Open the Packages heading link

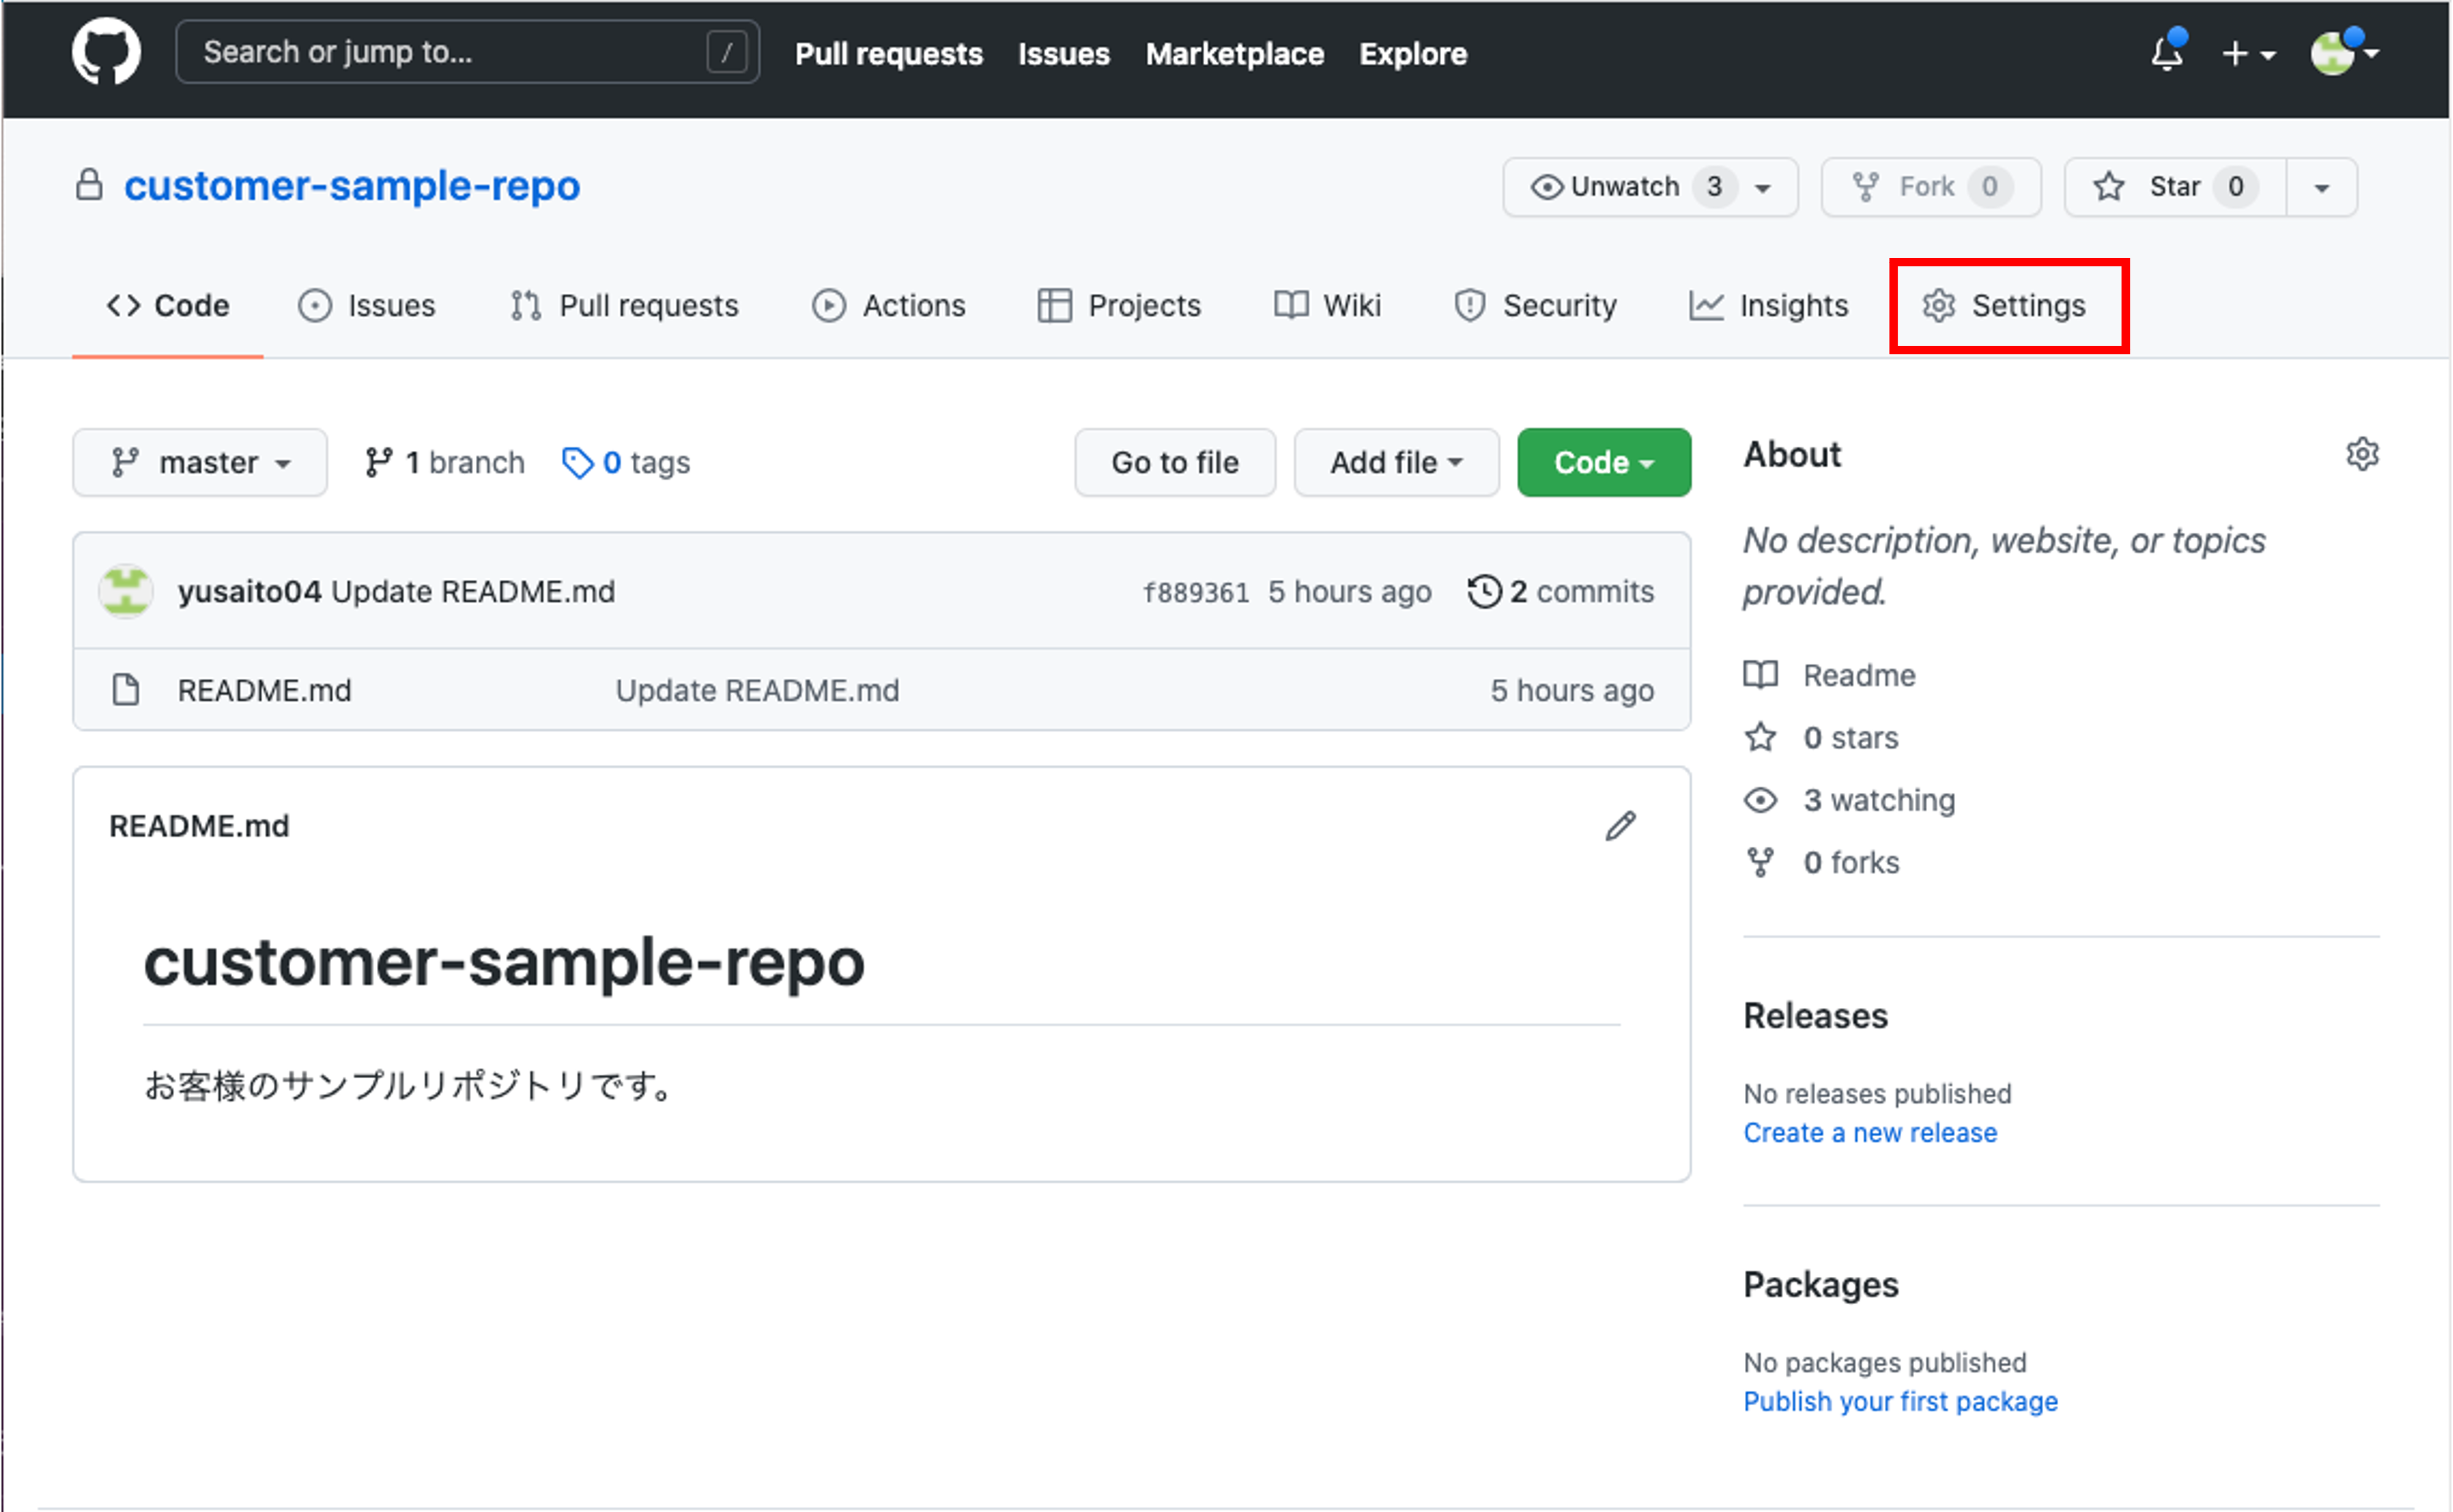(1820, 1285)
